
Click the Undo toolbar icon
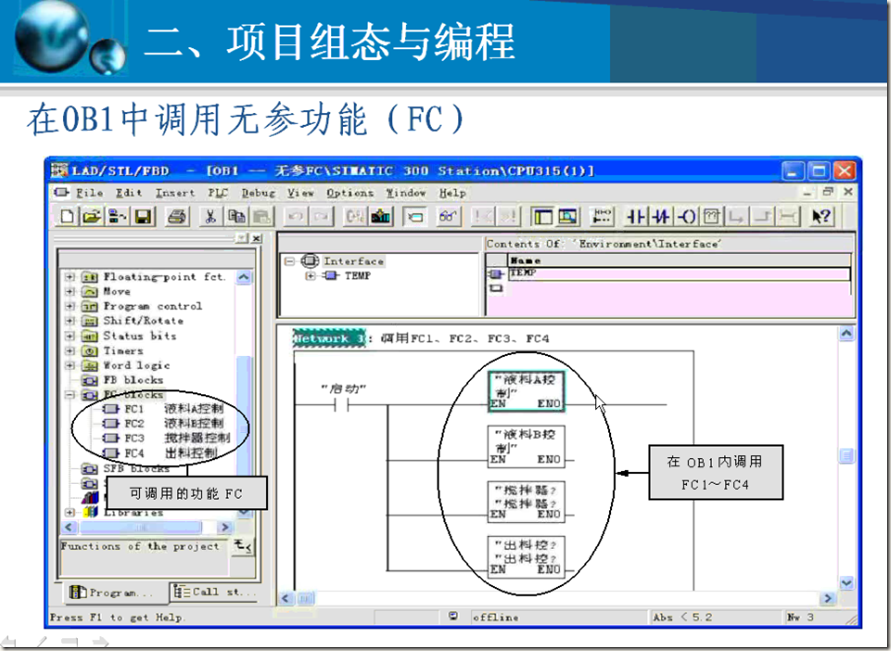pyautogui.click(x=295, y=216)
